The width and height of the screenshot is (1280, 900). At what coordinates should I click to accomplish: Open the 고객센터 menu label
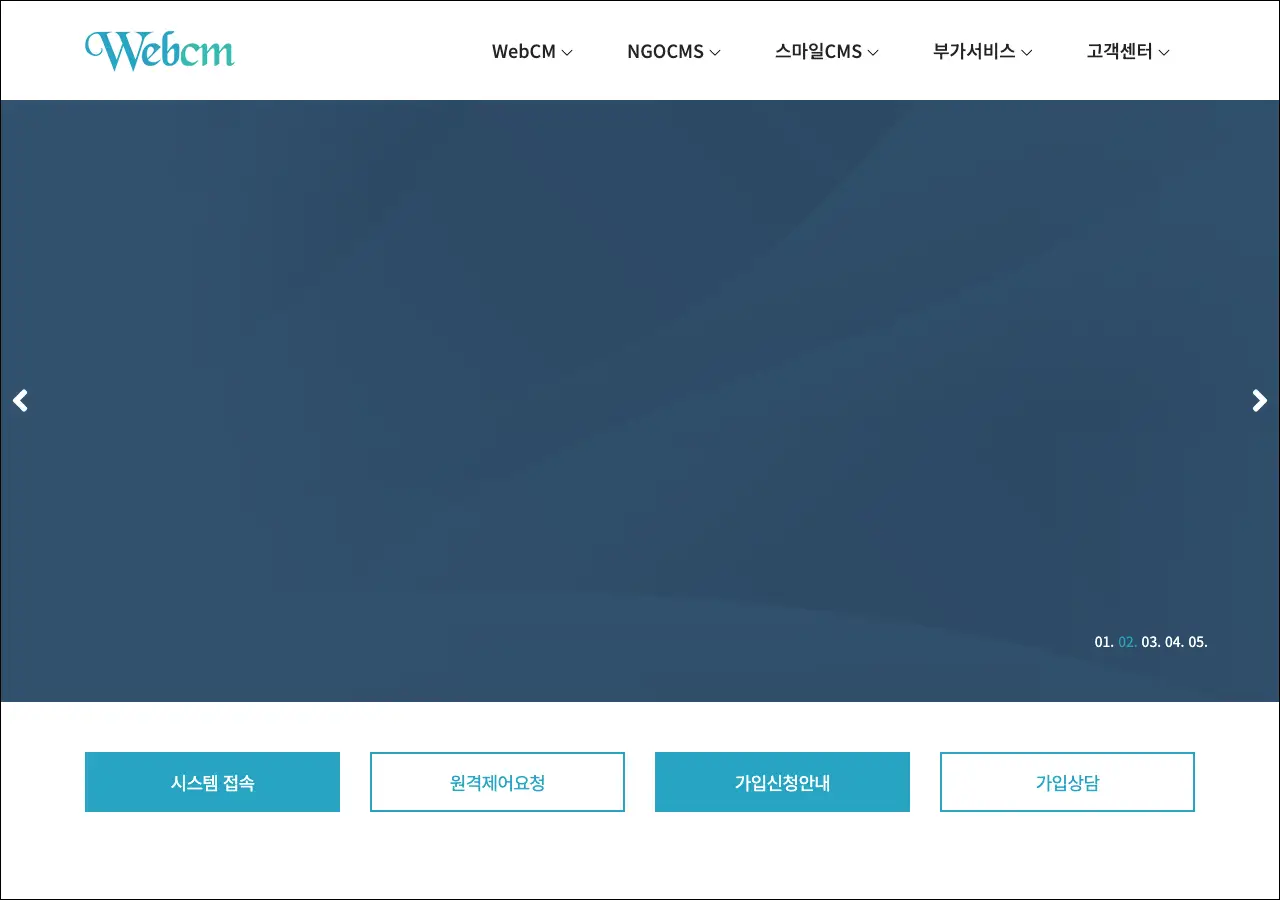click(1119, 52)
